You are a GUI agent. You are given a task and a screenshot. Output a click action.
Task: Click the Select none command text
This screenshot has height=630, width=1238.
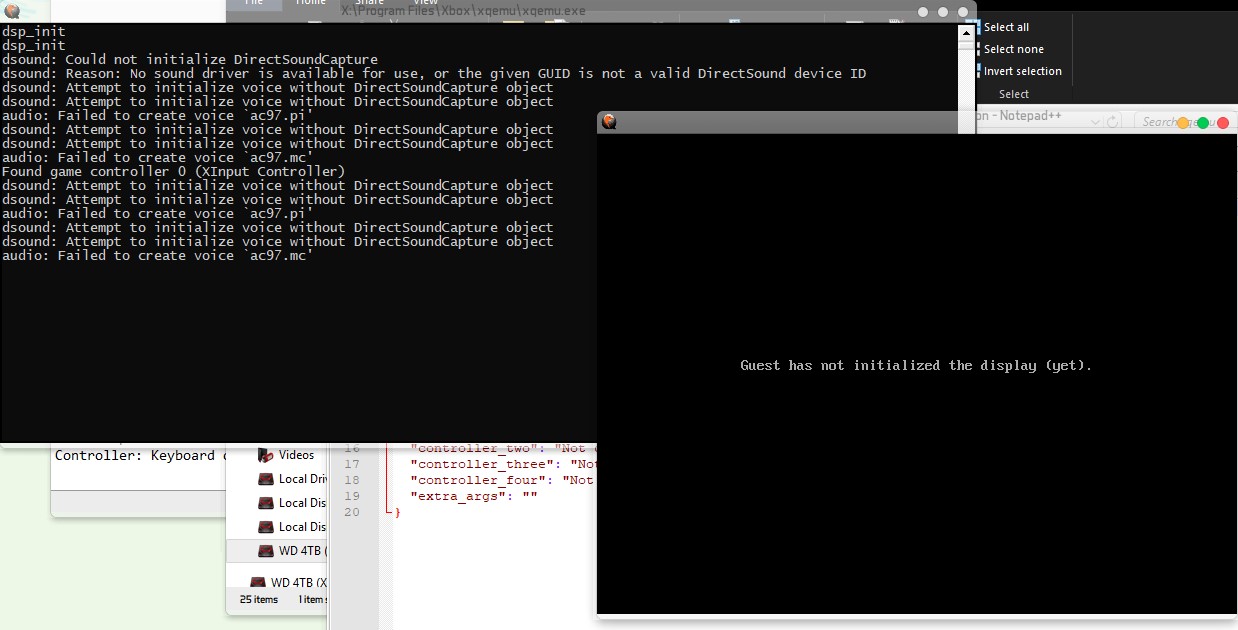[1016, 48]
